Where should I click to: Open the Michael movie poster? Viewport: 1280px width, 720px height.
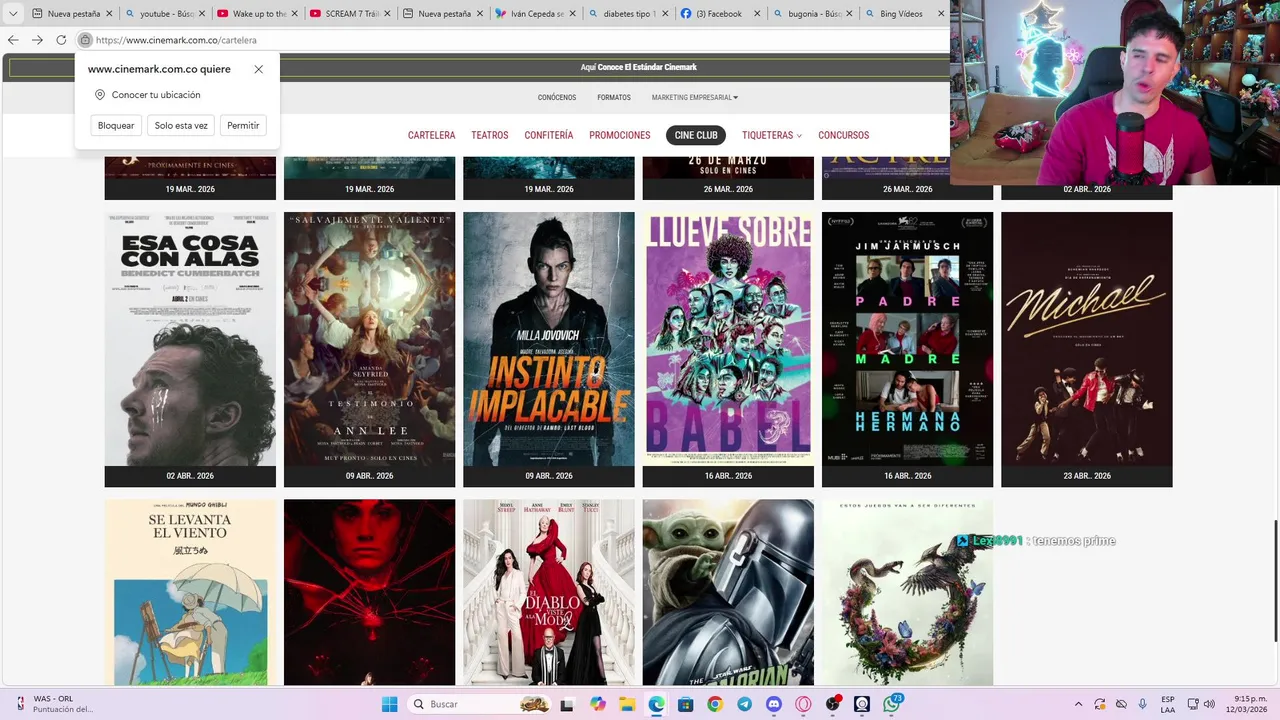(x=1087, y=339)
